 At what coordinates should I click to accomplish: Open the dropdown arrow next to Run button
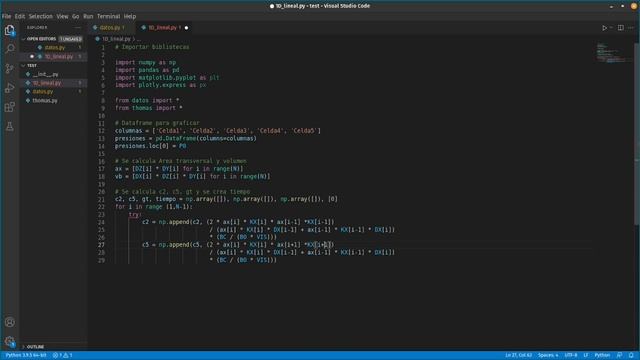[611, 28]
